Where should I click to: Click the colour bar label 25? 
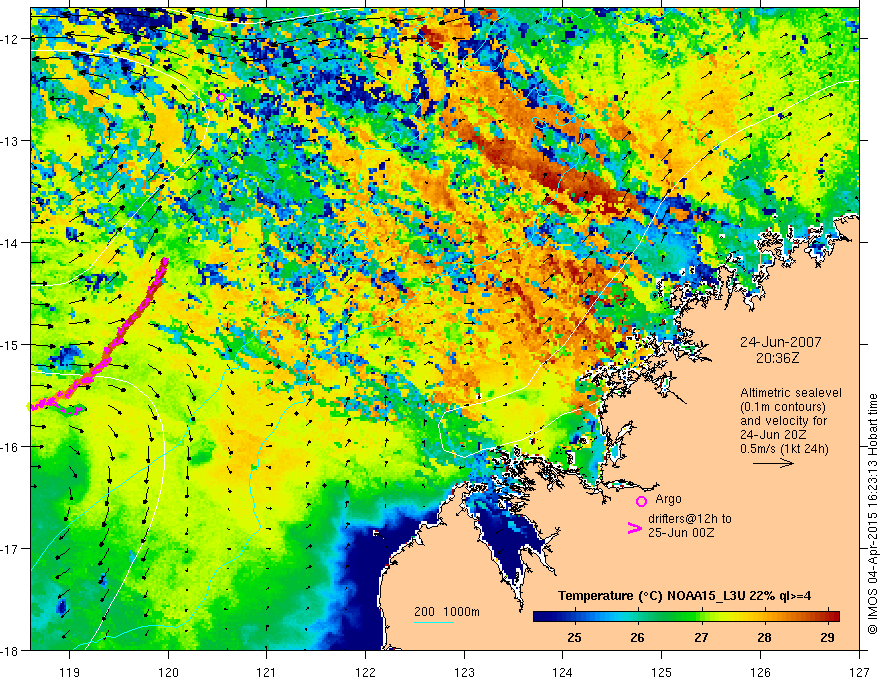[574, 637]
